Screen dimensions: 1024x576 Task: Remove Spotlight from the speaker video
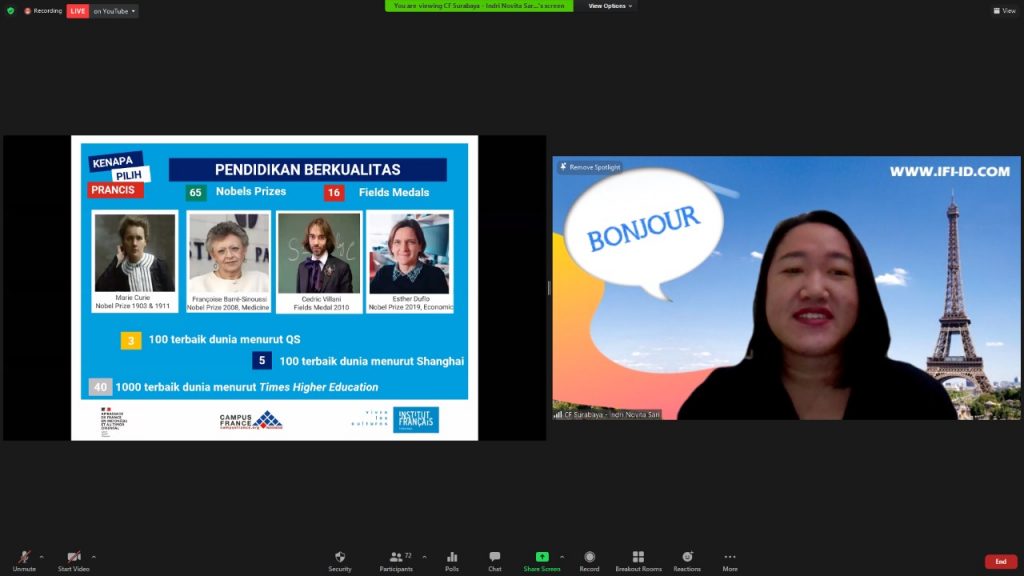tap(591, 167)
